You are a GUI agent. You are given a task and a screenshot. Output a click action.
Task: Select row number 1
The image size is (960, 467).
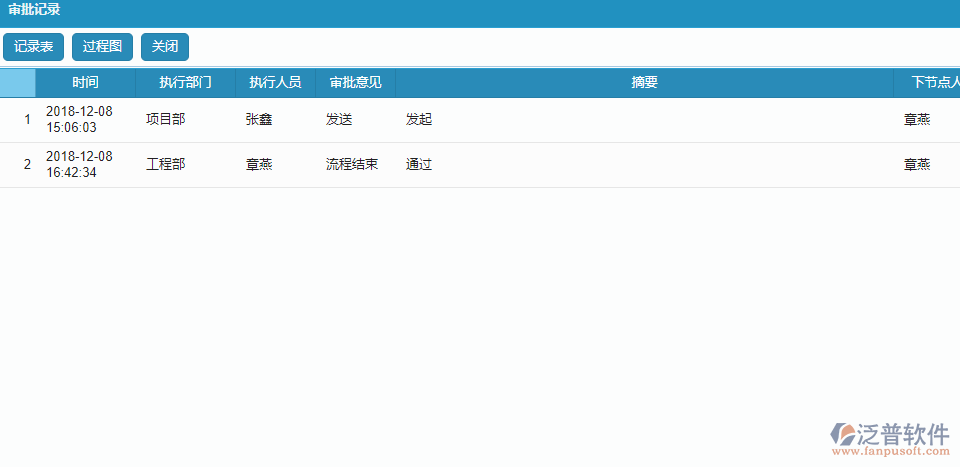point(27,120)
